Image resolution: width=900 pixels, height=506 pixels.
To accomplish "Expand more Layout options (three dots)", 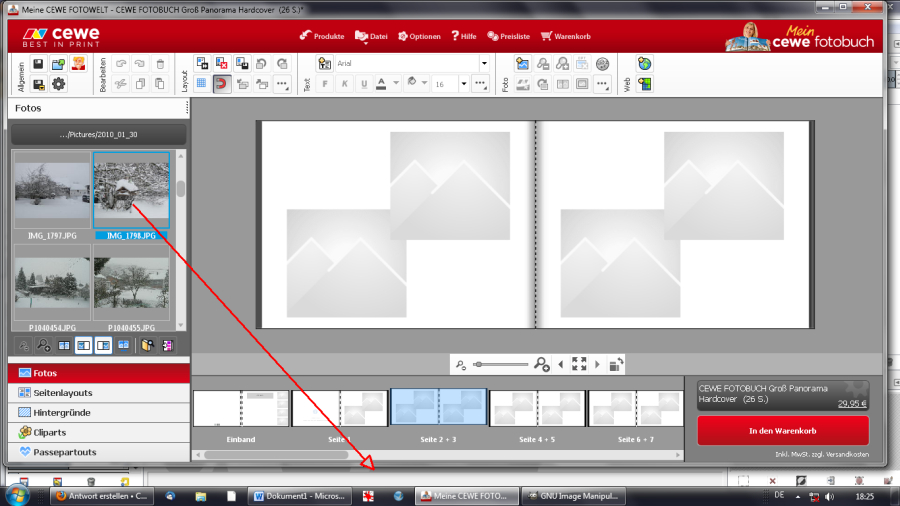I will [282, 84].
